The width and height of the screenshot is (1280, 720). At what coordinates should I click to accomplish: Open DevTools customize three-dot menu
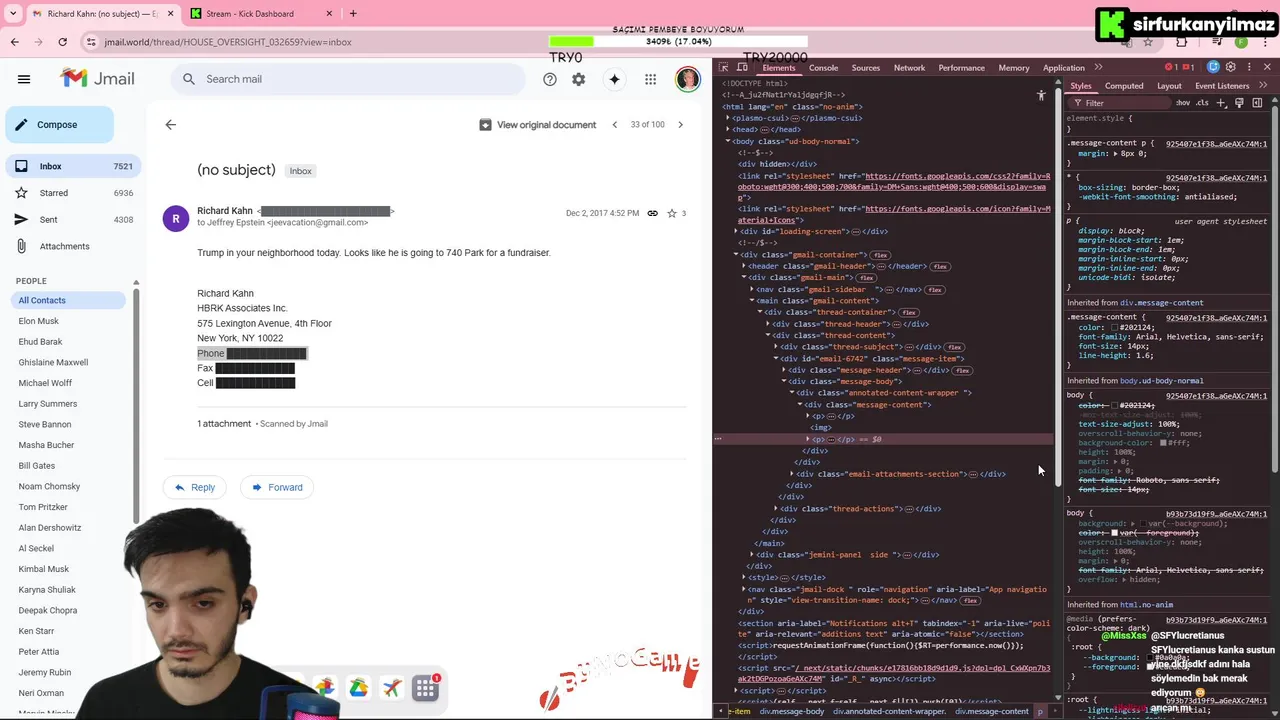coord(1249,67)
